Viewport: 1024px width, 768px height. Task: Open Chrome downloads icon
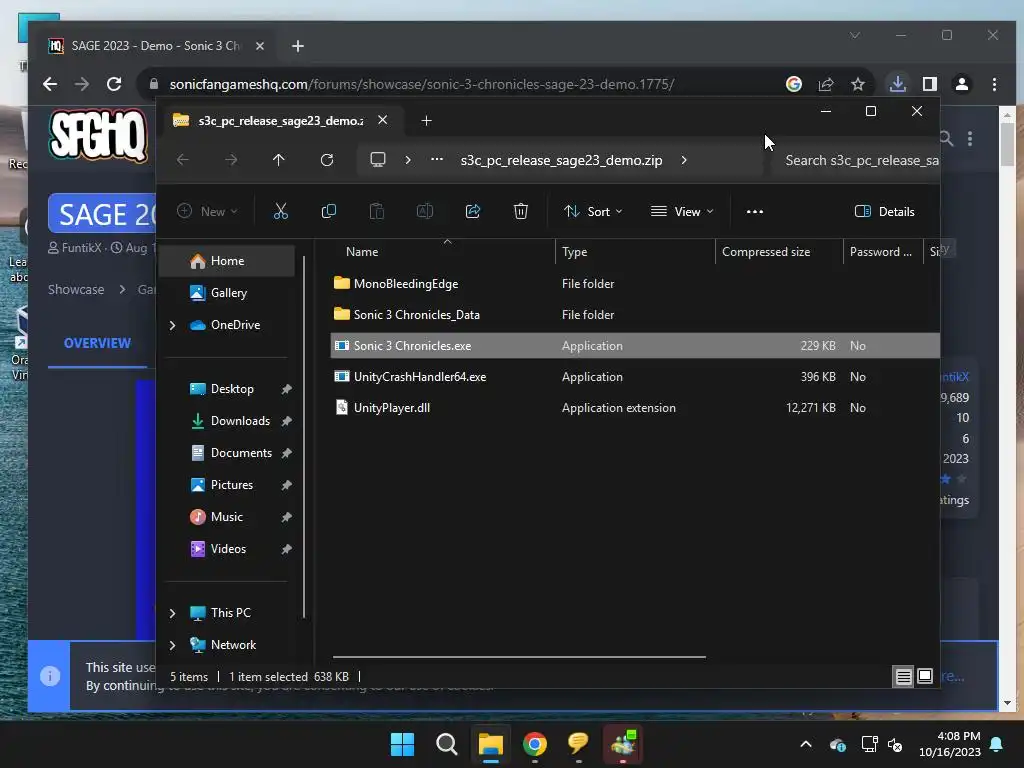click(898, 84)
